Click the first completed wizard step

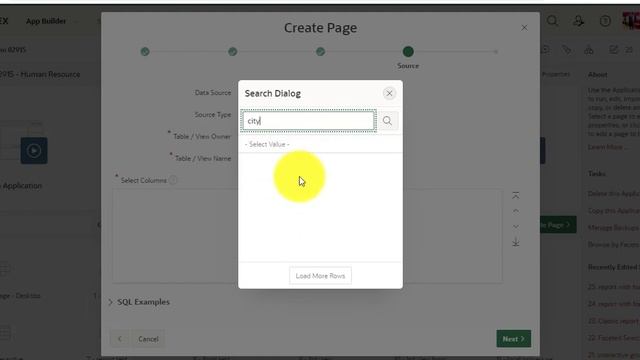[145, 52]
